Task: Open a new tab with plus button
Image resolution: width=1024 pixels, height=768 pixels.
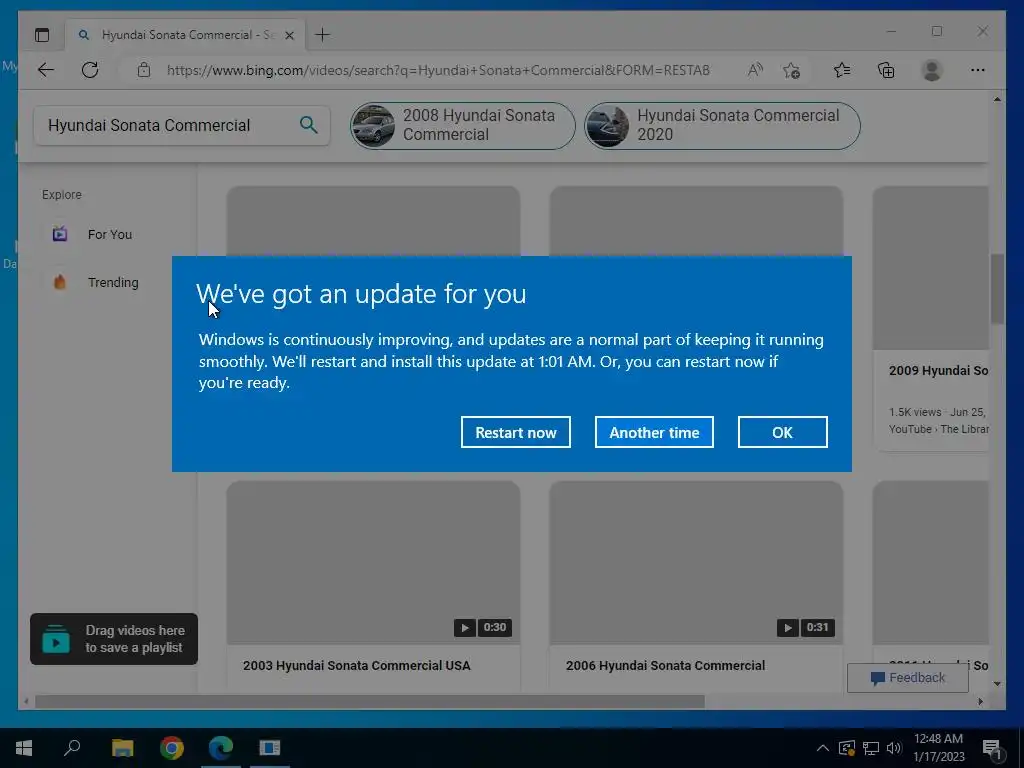Action: (323, 35)
